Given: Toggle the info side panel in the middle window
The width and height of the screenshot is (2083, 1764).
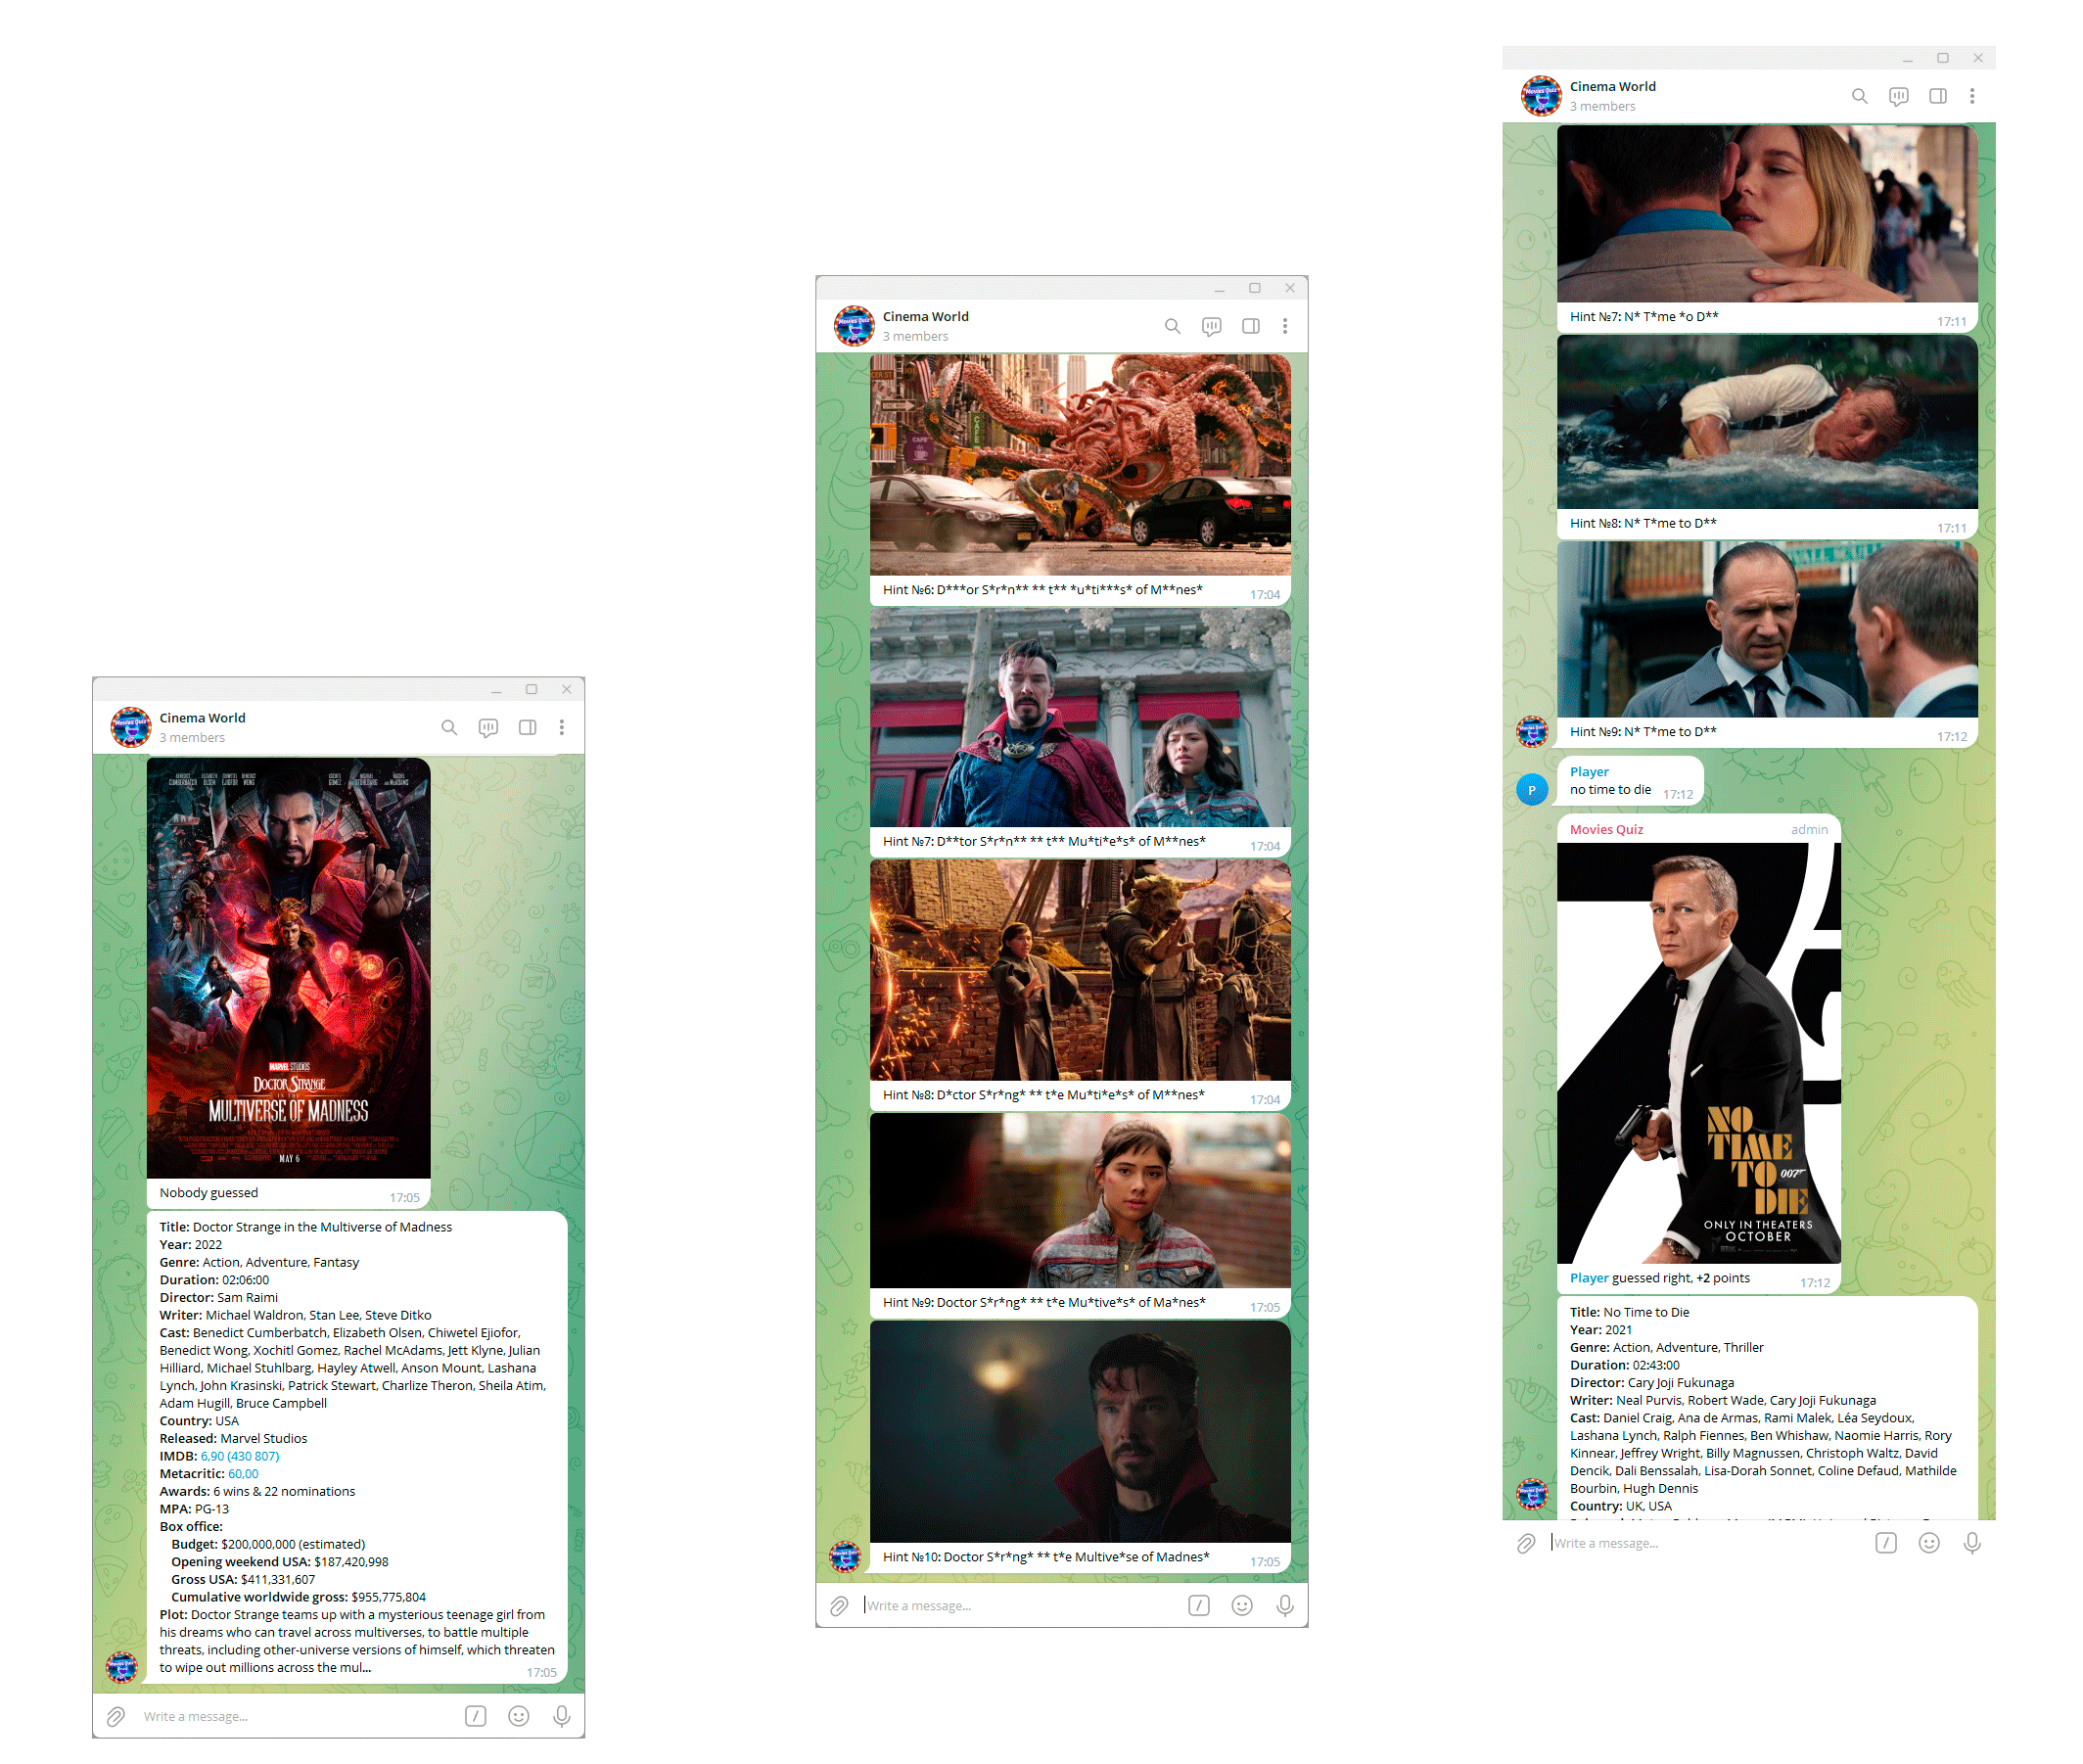Looking at the screenshot, I should 1250,327.
